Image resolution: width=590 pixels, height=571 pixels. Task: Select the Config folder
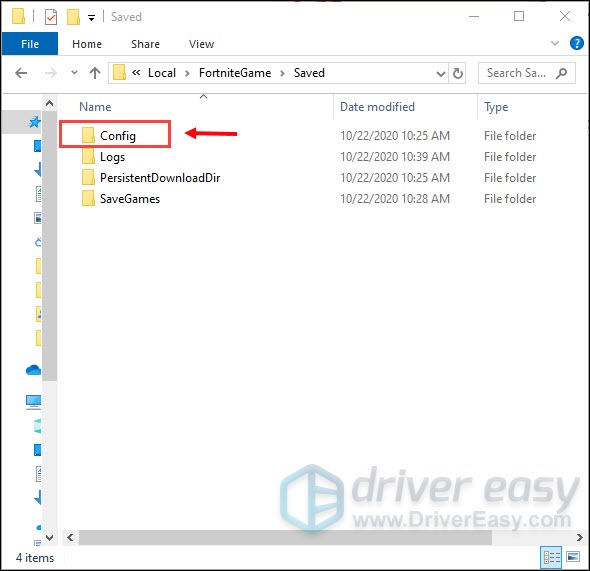point(118,136)
